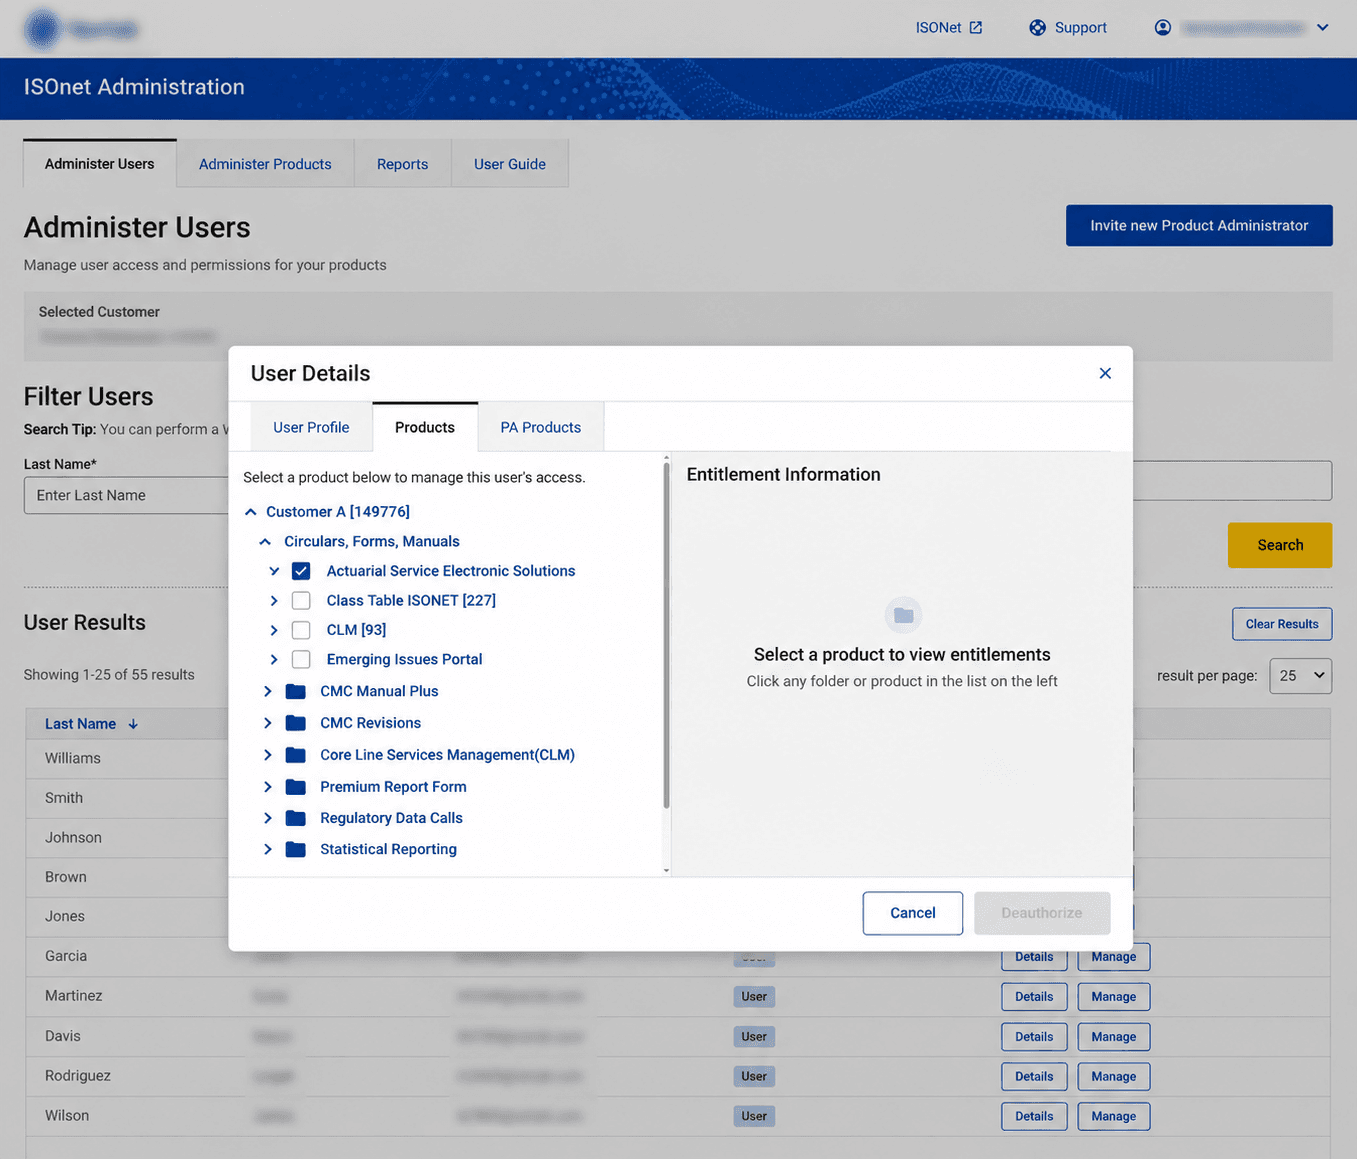Open the Administer Products tab
Viewport: 1357px width, 1159px height.
coord(265,164)
